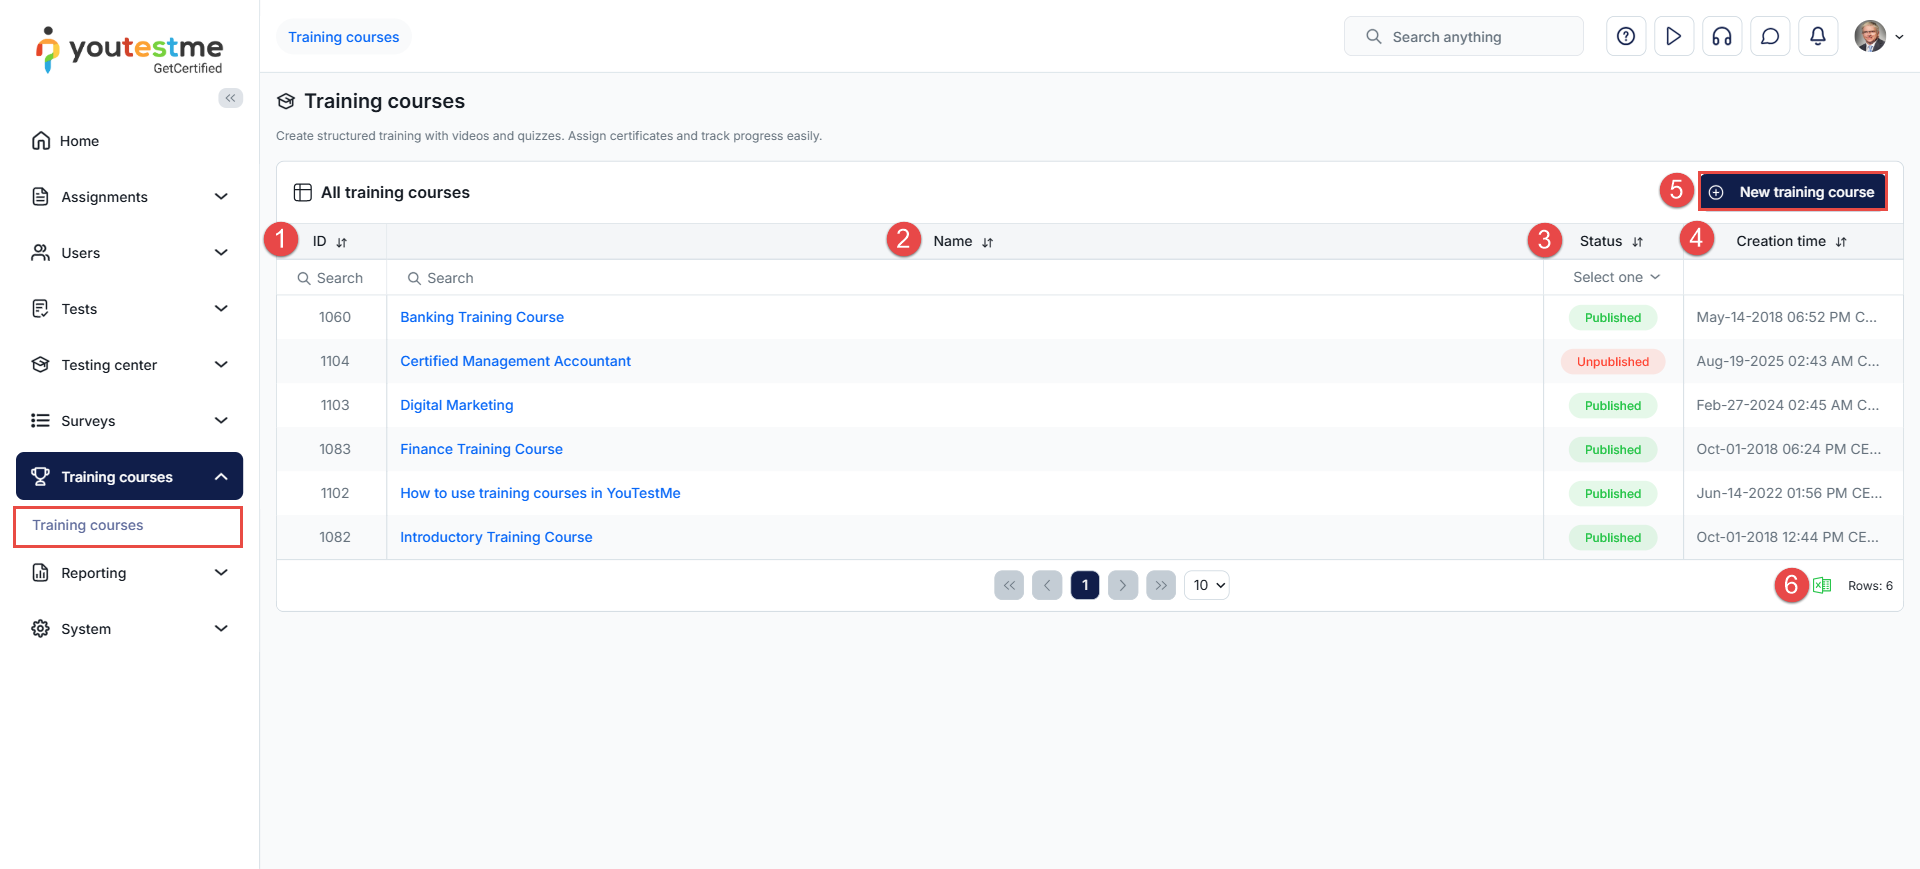This screenshot has width=1920, height=869.
Task: Open Introductory Training Course link
Action: [497, 537]
